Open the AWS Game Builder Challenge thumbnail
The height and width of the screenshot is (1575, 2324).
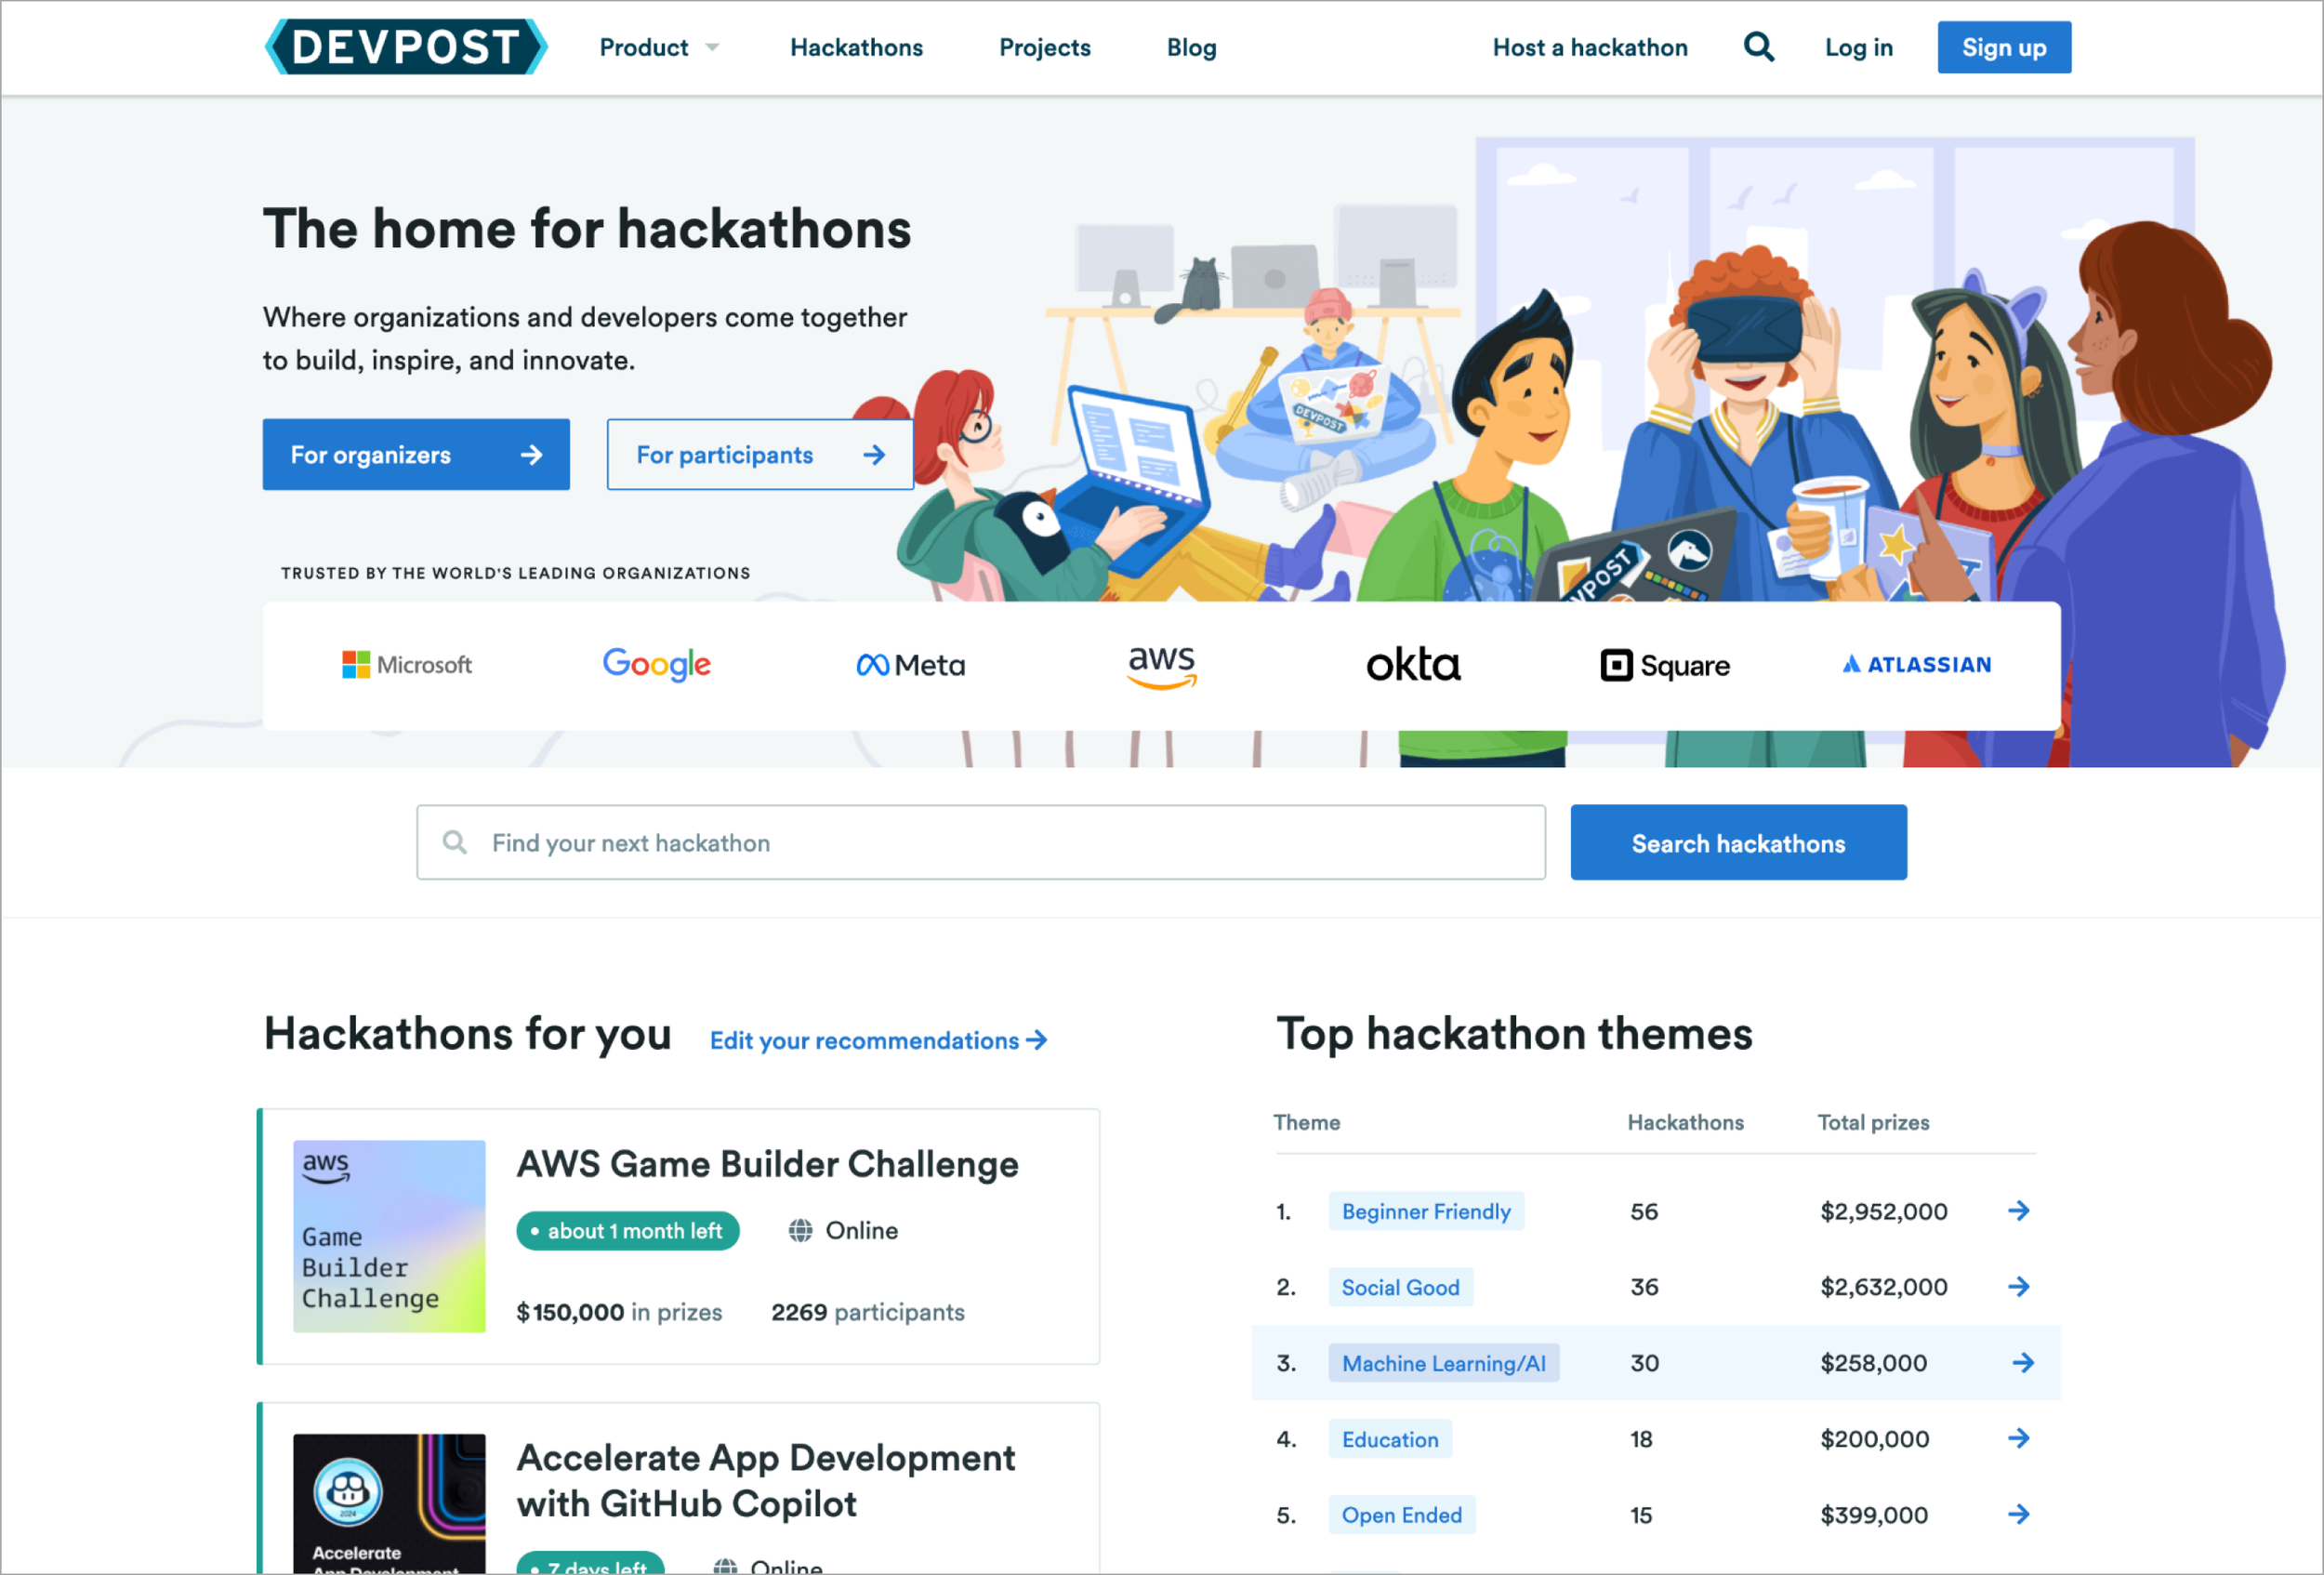389,1236
